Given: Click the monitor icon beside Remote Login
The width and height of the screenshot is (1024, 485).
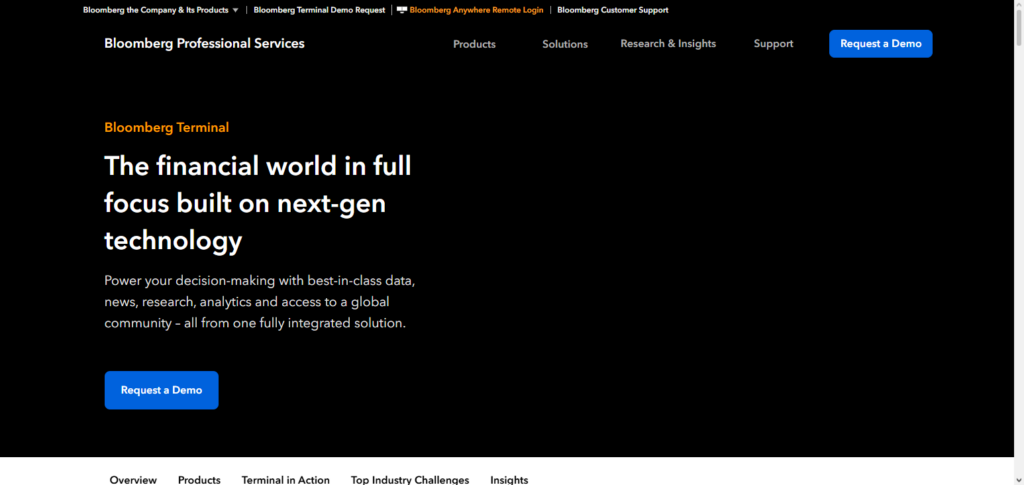Looking at the screenshot, I should [402, 10].
